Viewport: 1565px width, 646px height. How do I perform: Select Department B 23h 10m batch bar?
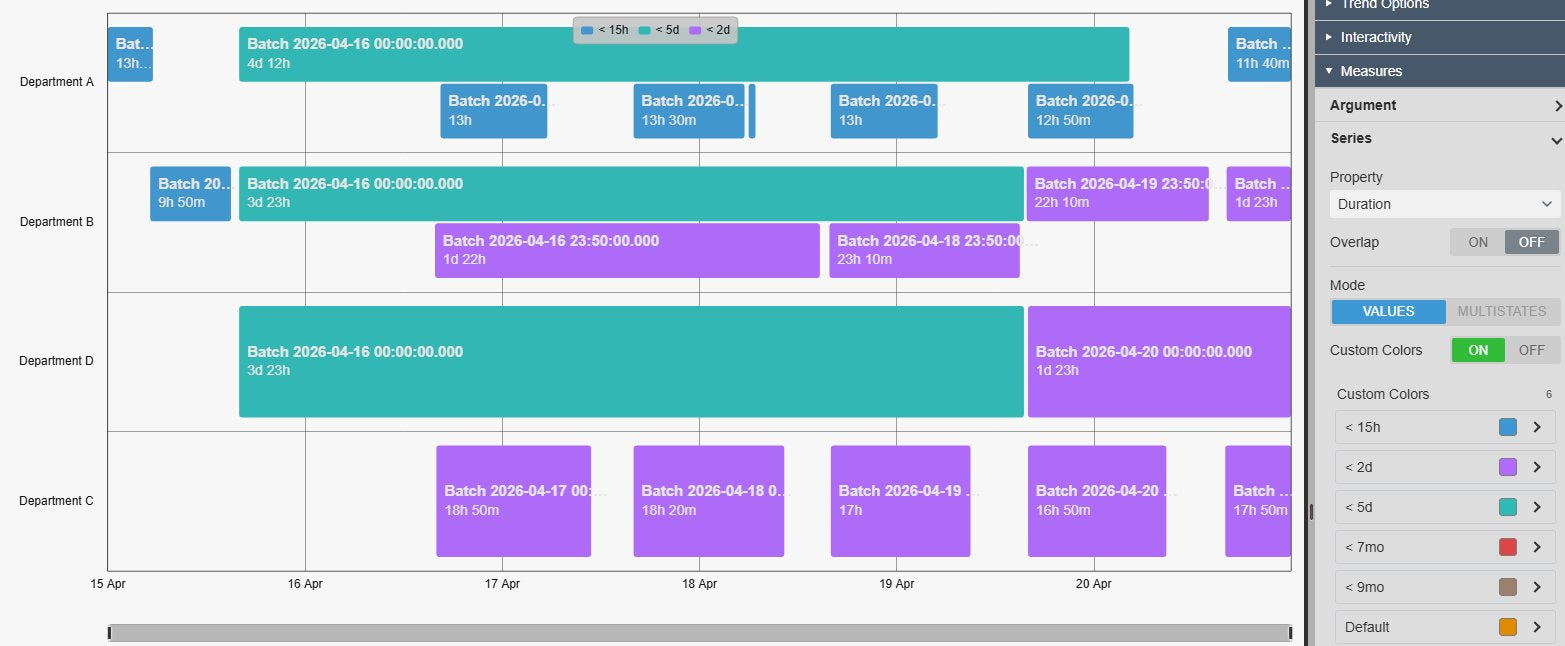click(924, 251)
